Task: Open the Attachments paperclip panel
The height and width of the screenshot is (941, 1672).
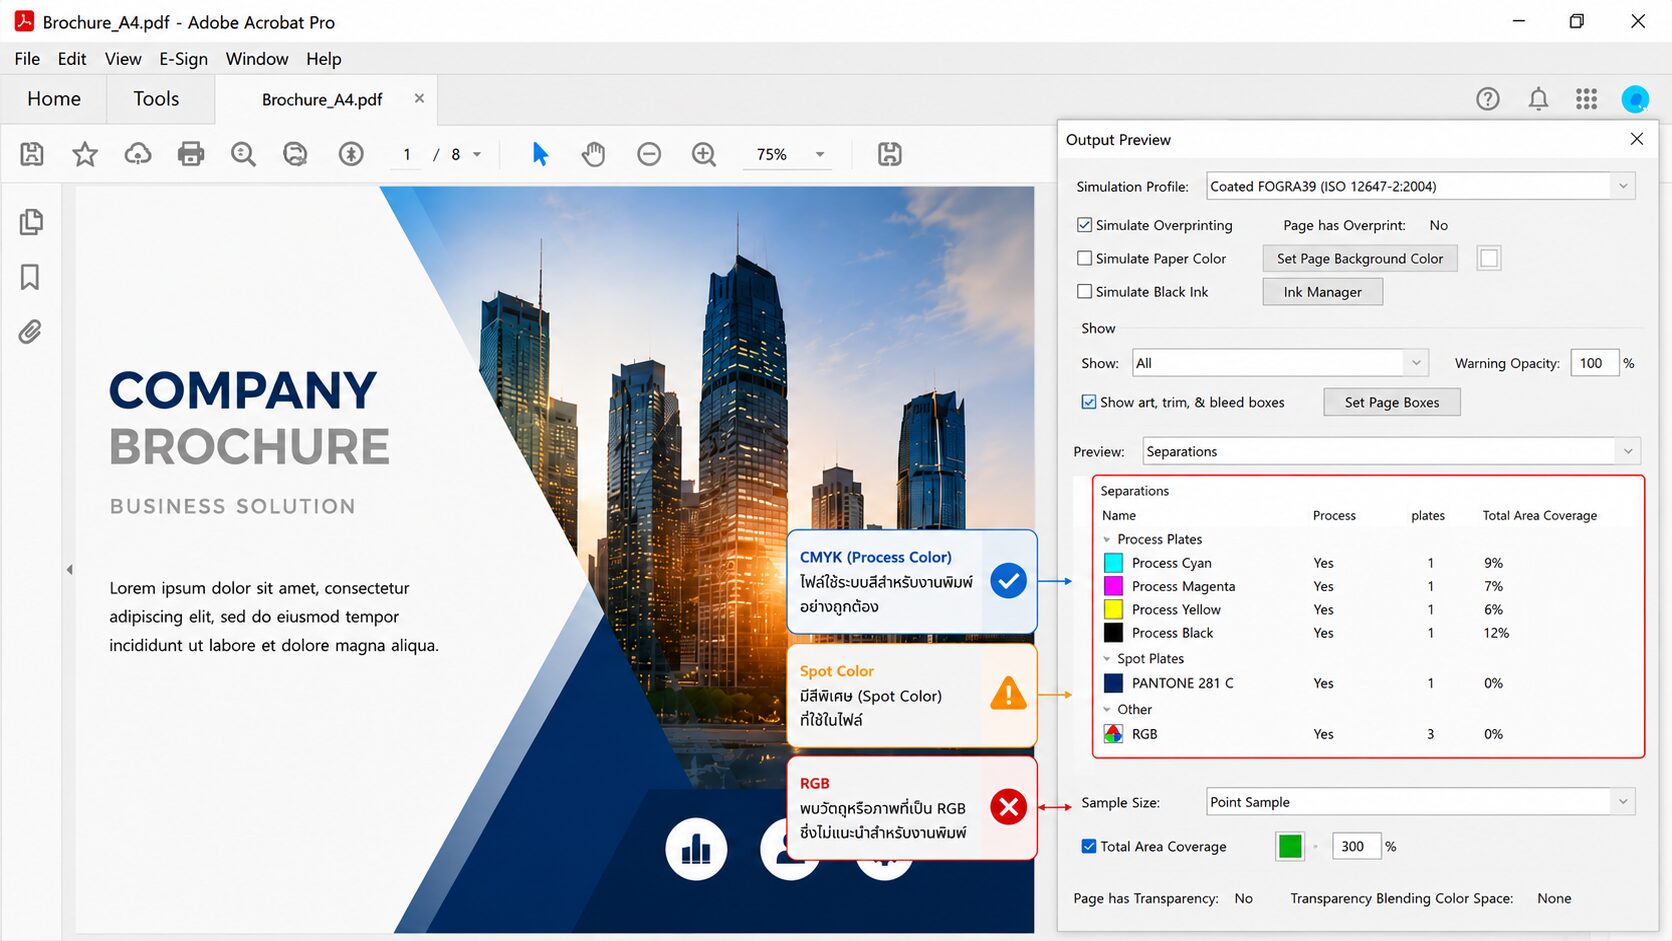Action: 30,332
